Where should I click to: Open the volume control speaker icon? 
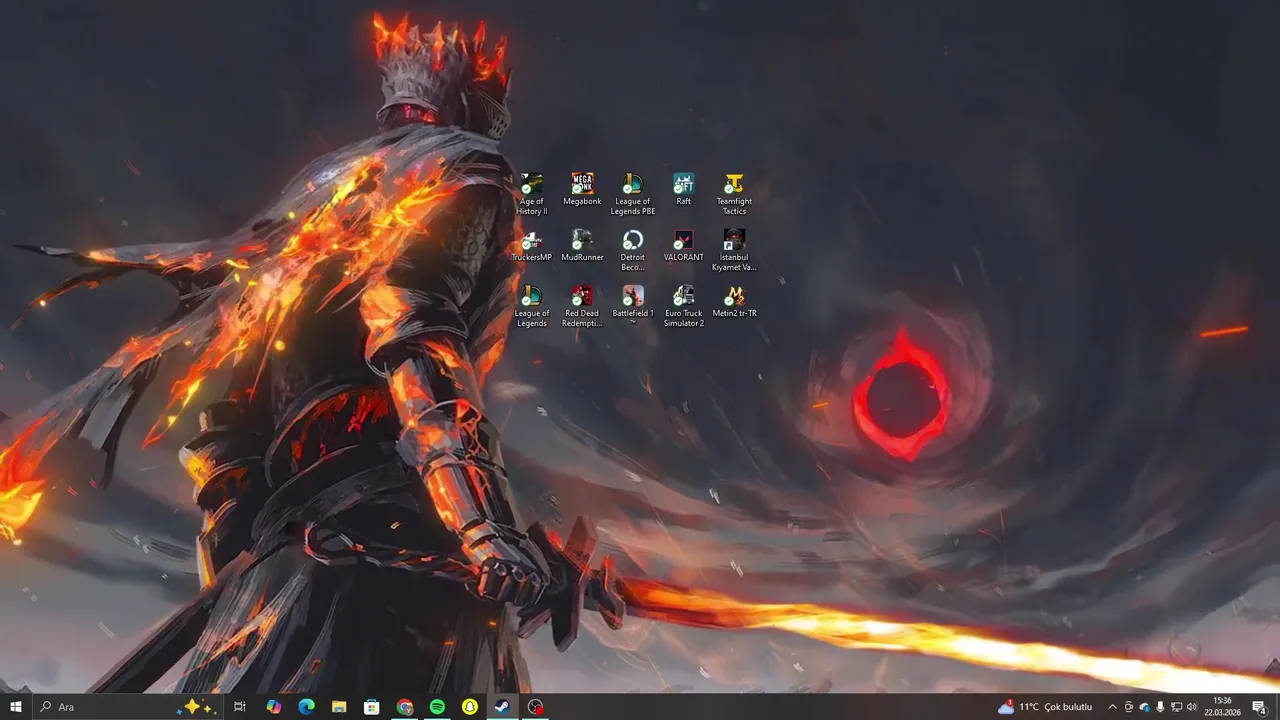1192,707
